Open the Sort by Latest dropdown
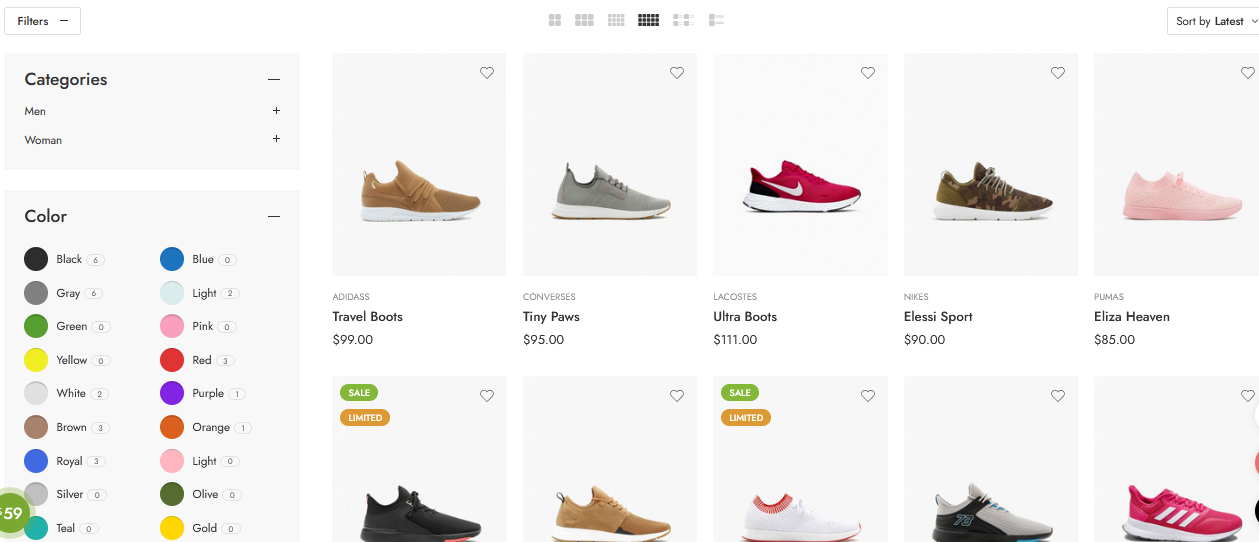 click(1213, 21)
